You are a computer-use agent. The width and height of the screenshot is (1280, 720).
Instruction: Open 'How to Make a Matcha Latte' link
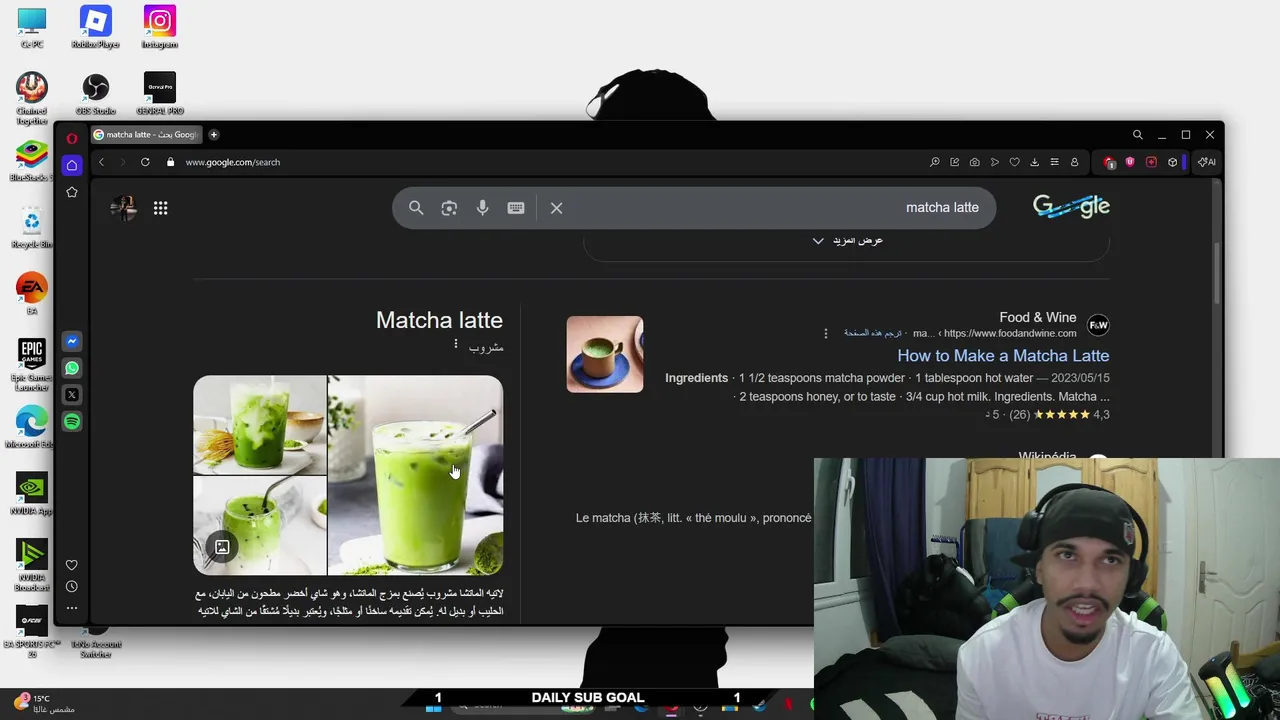[1003, 356]
